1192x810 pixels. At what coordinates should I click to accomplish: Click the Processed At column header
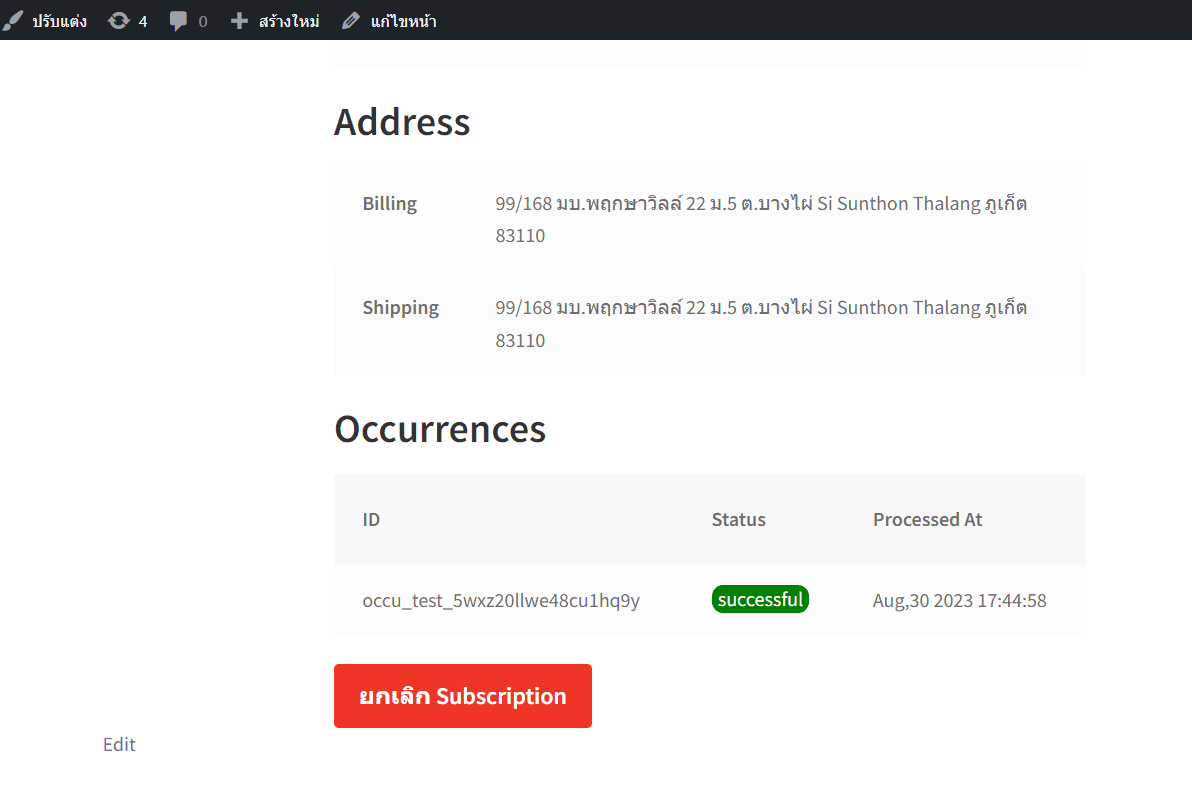[927, 520]
